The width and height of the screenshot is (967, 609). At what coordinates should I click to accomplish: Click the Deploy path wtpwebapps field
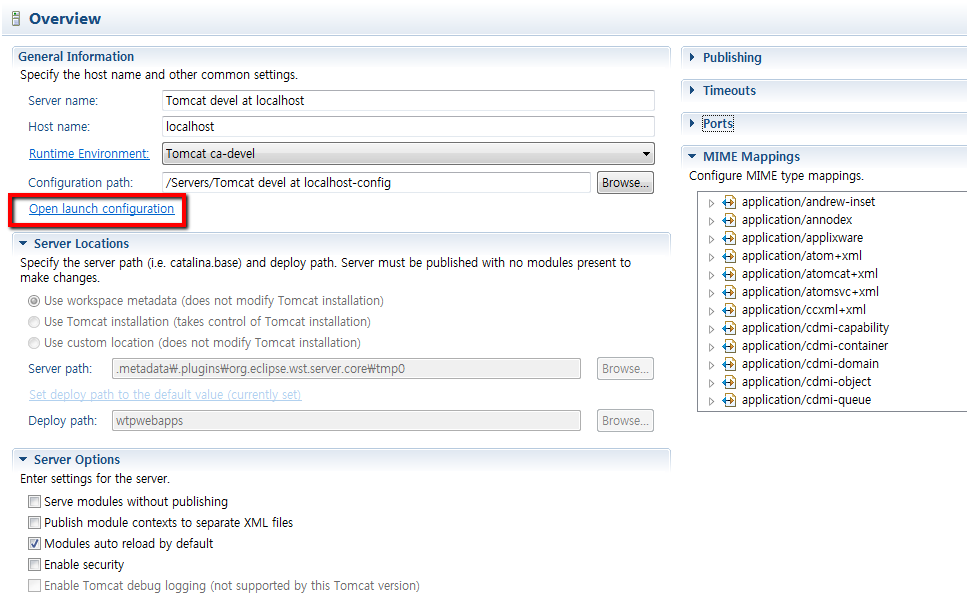tap(347, 421)
